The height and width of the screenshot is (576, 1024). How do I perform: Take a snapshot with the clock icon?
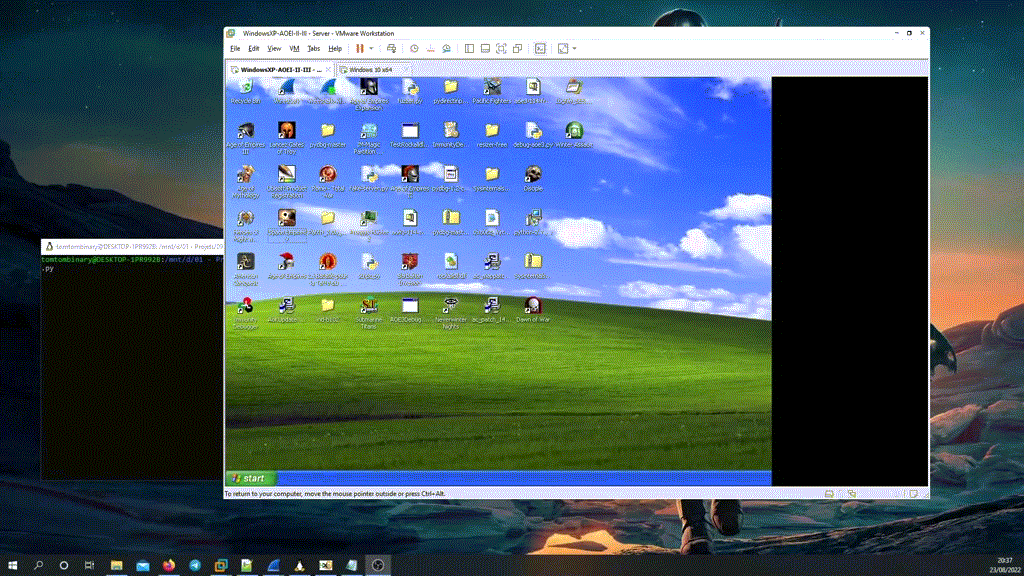[x=414, y=48]
